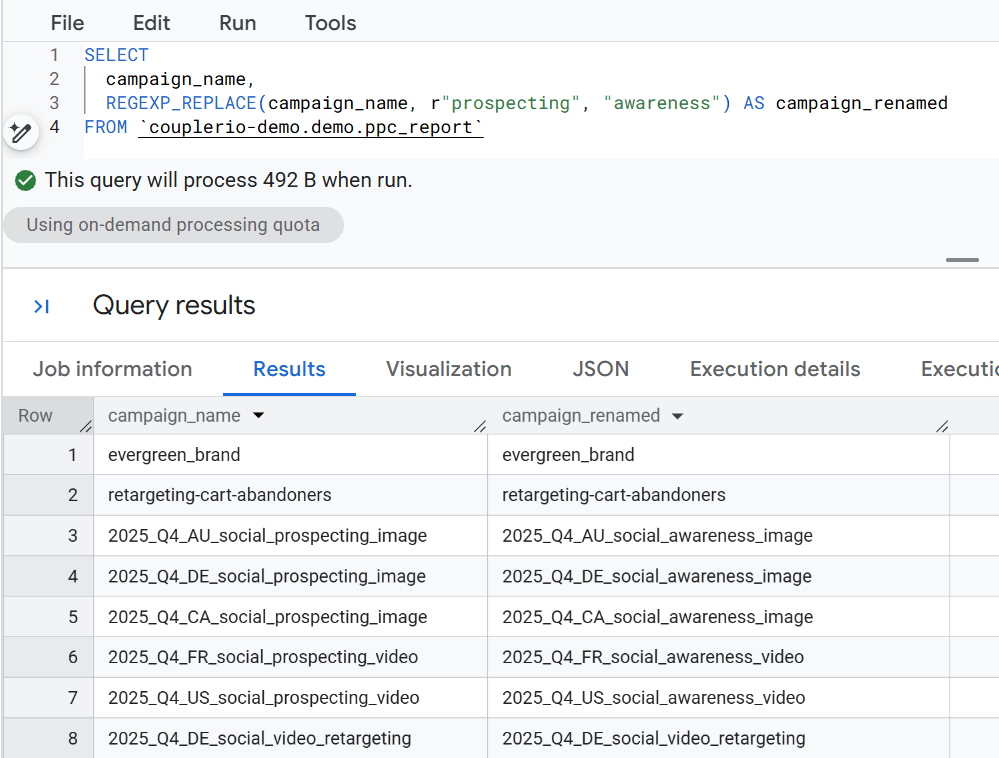The height and width of the screenshot is (758, 999).
Task: Click the campaign_name column header label
Action: click(x=175, y=416)
